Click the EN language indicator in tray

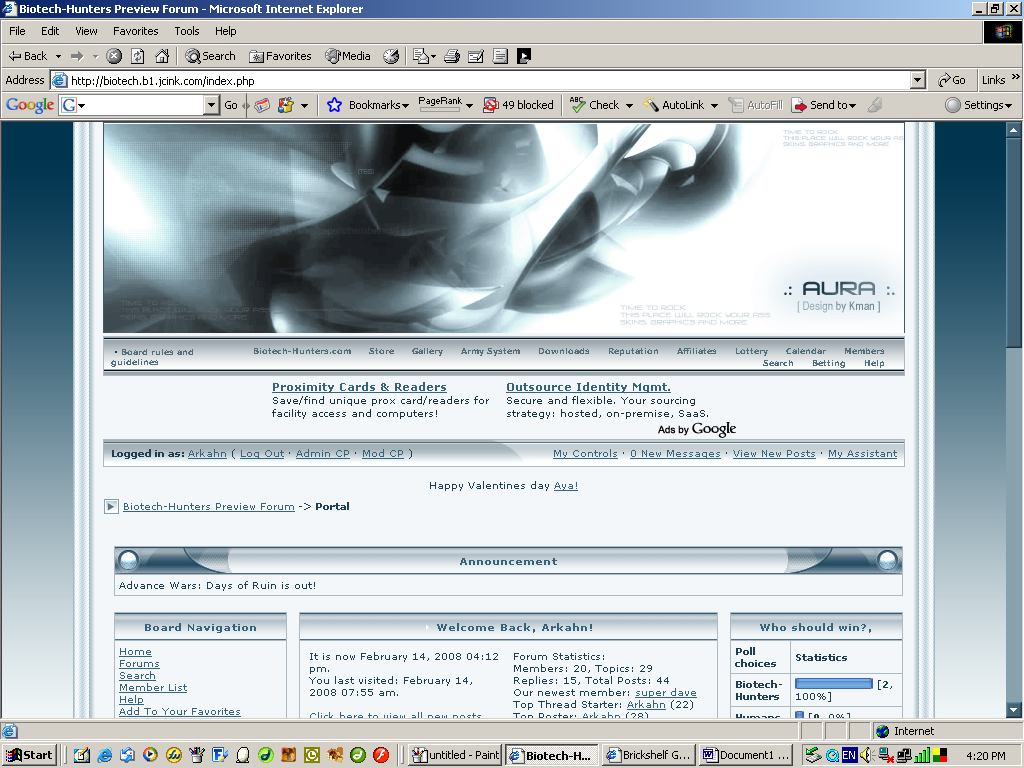[849, 755]
